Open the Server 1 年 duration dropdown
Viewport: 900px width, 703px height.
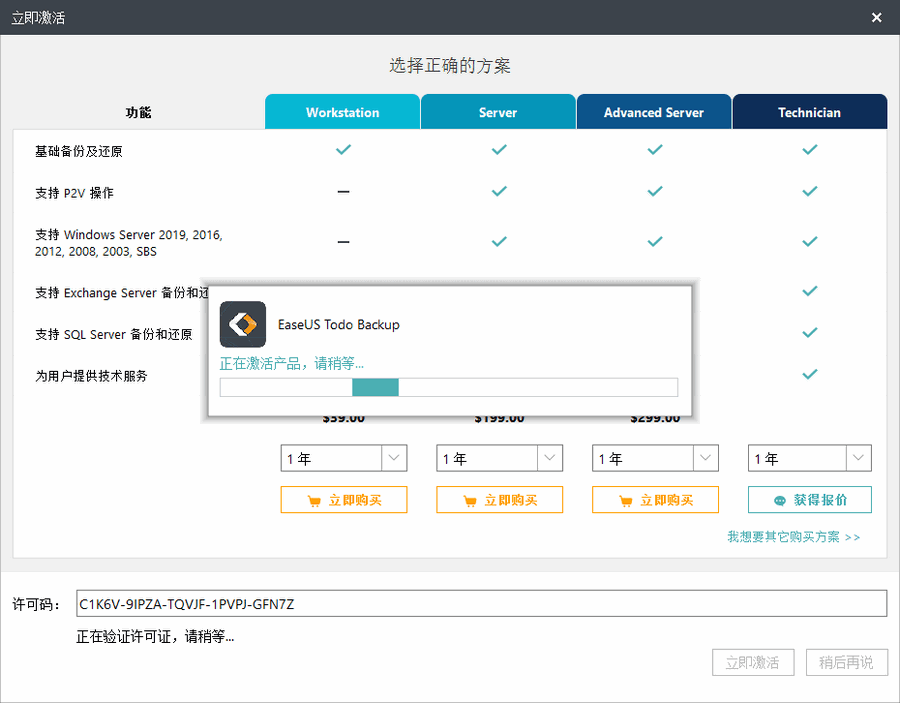click(499, 458)
